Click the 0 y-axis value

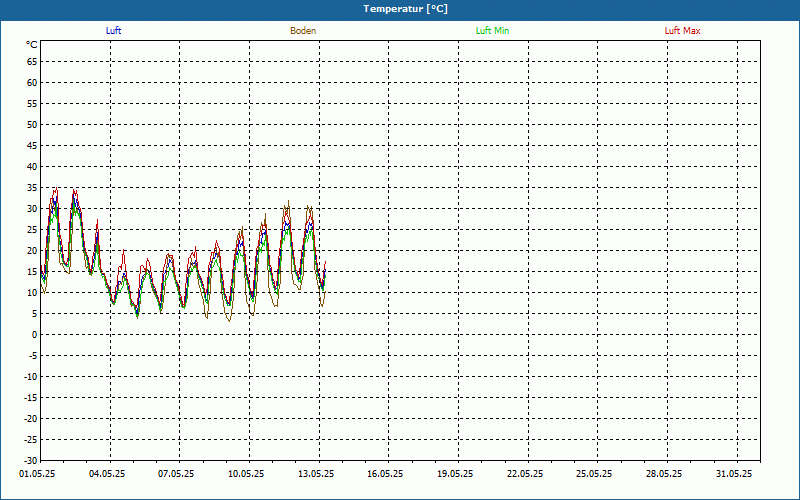[35, 335]
